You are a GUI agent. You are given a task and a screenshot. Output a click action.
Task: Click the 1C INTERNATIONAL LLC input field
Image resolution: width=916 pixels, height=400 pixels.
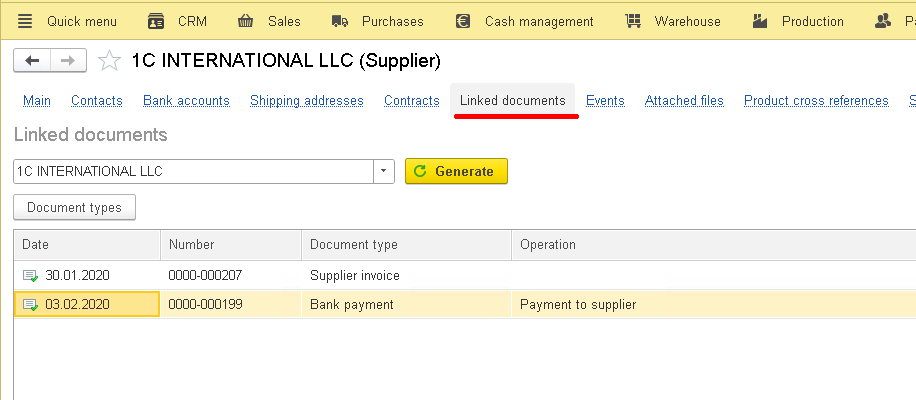(x=192, y=171)
